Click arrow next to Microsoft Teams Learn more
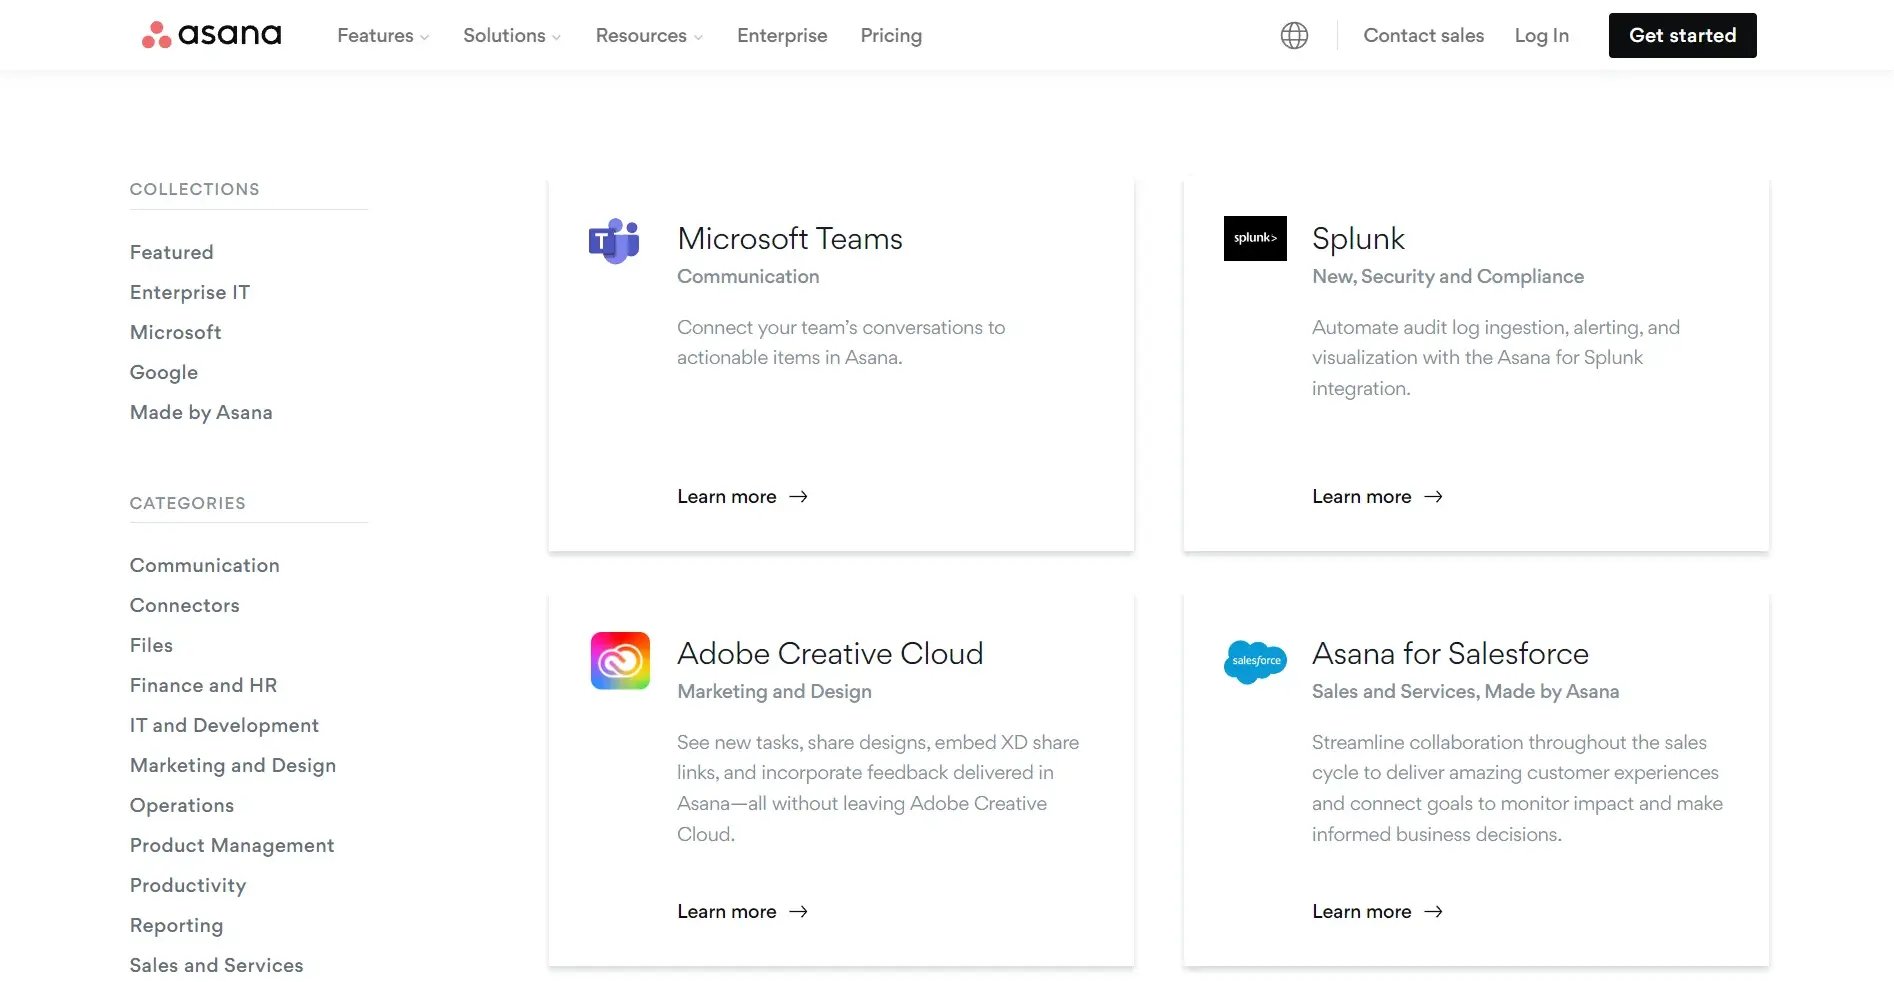This screenshot has width=1894, height=982. [x=798, y=497]
